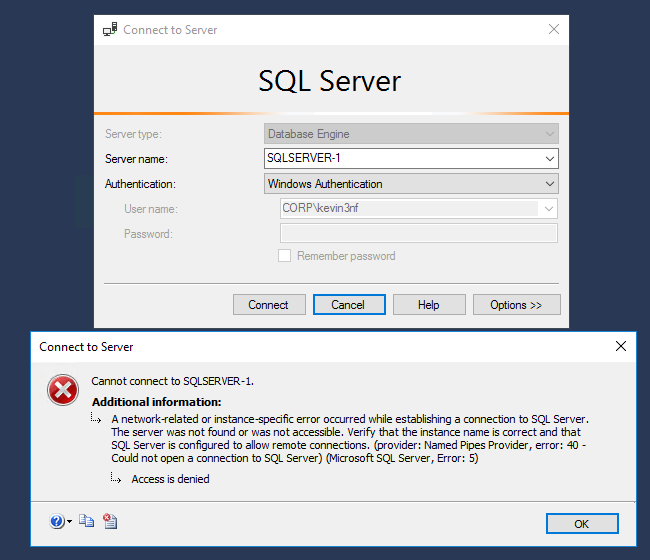650x560 pixels.
Task: Open the Server type dropdown
Action: [x=411, y=134]
